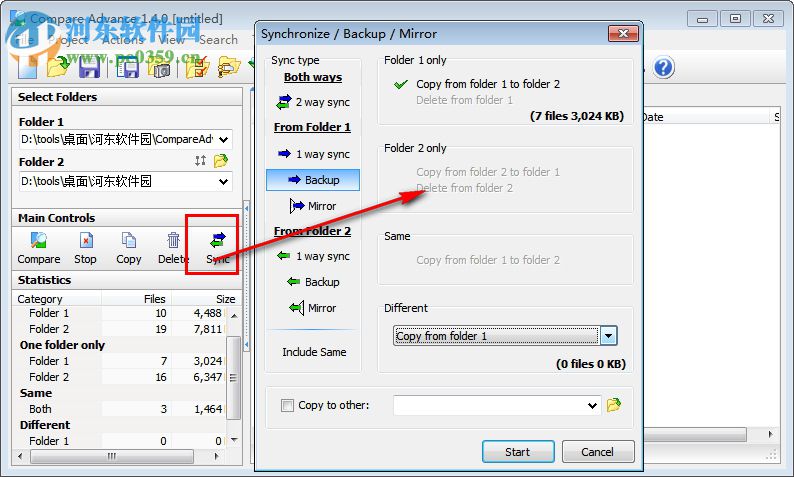Open the Copy to other path dropdown
794x477 pixels.
[x=592, y=406]
